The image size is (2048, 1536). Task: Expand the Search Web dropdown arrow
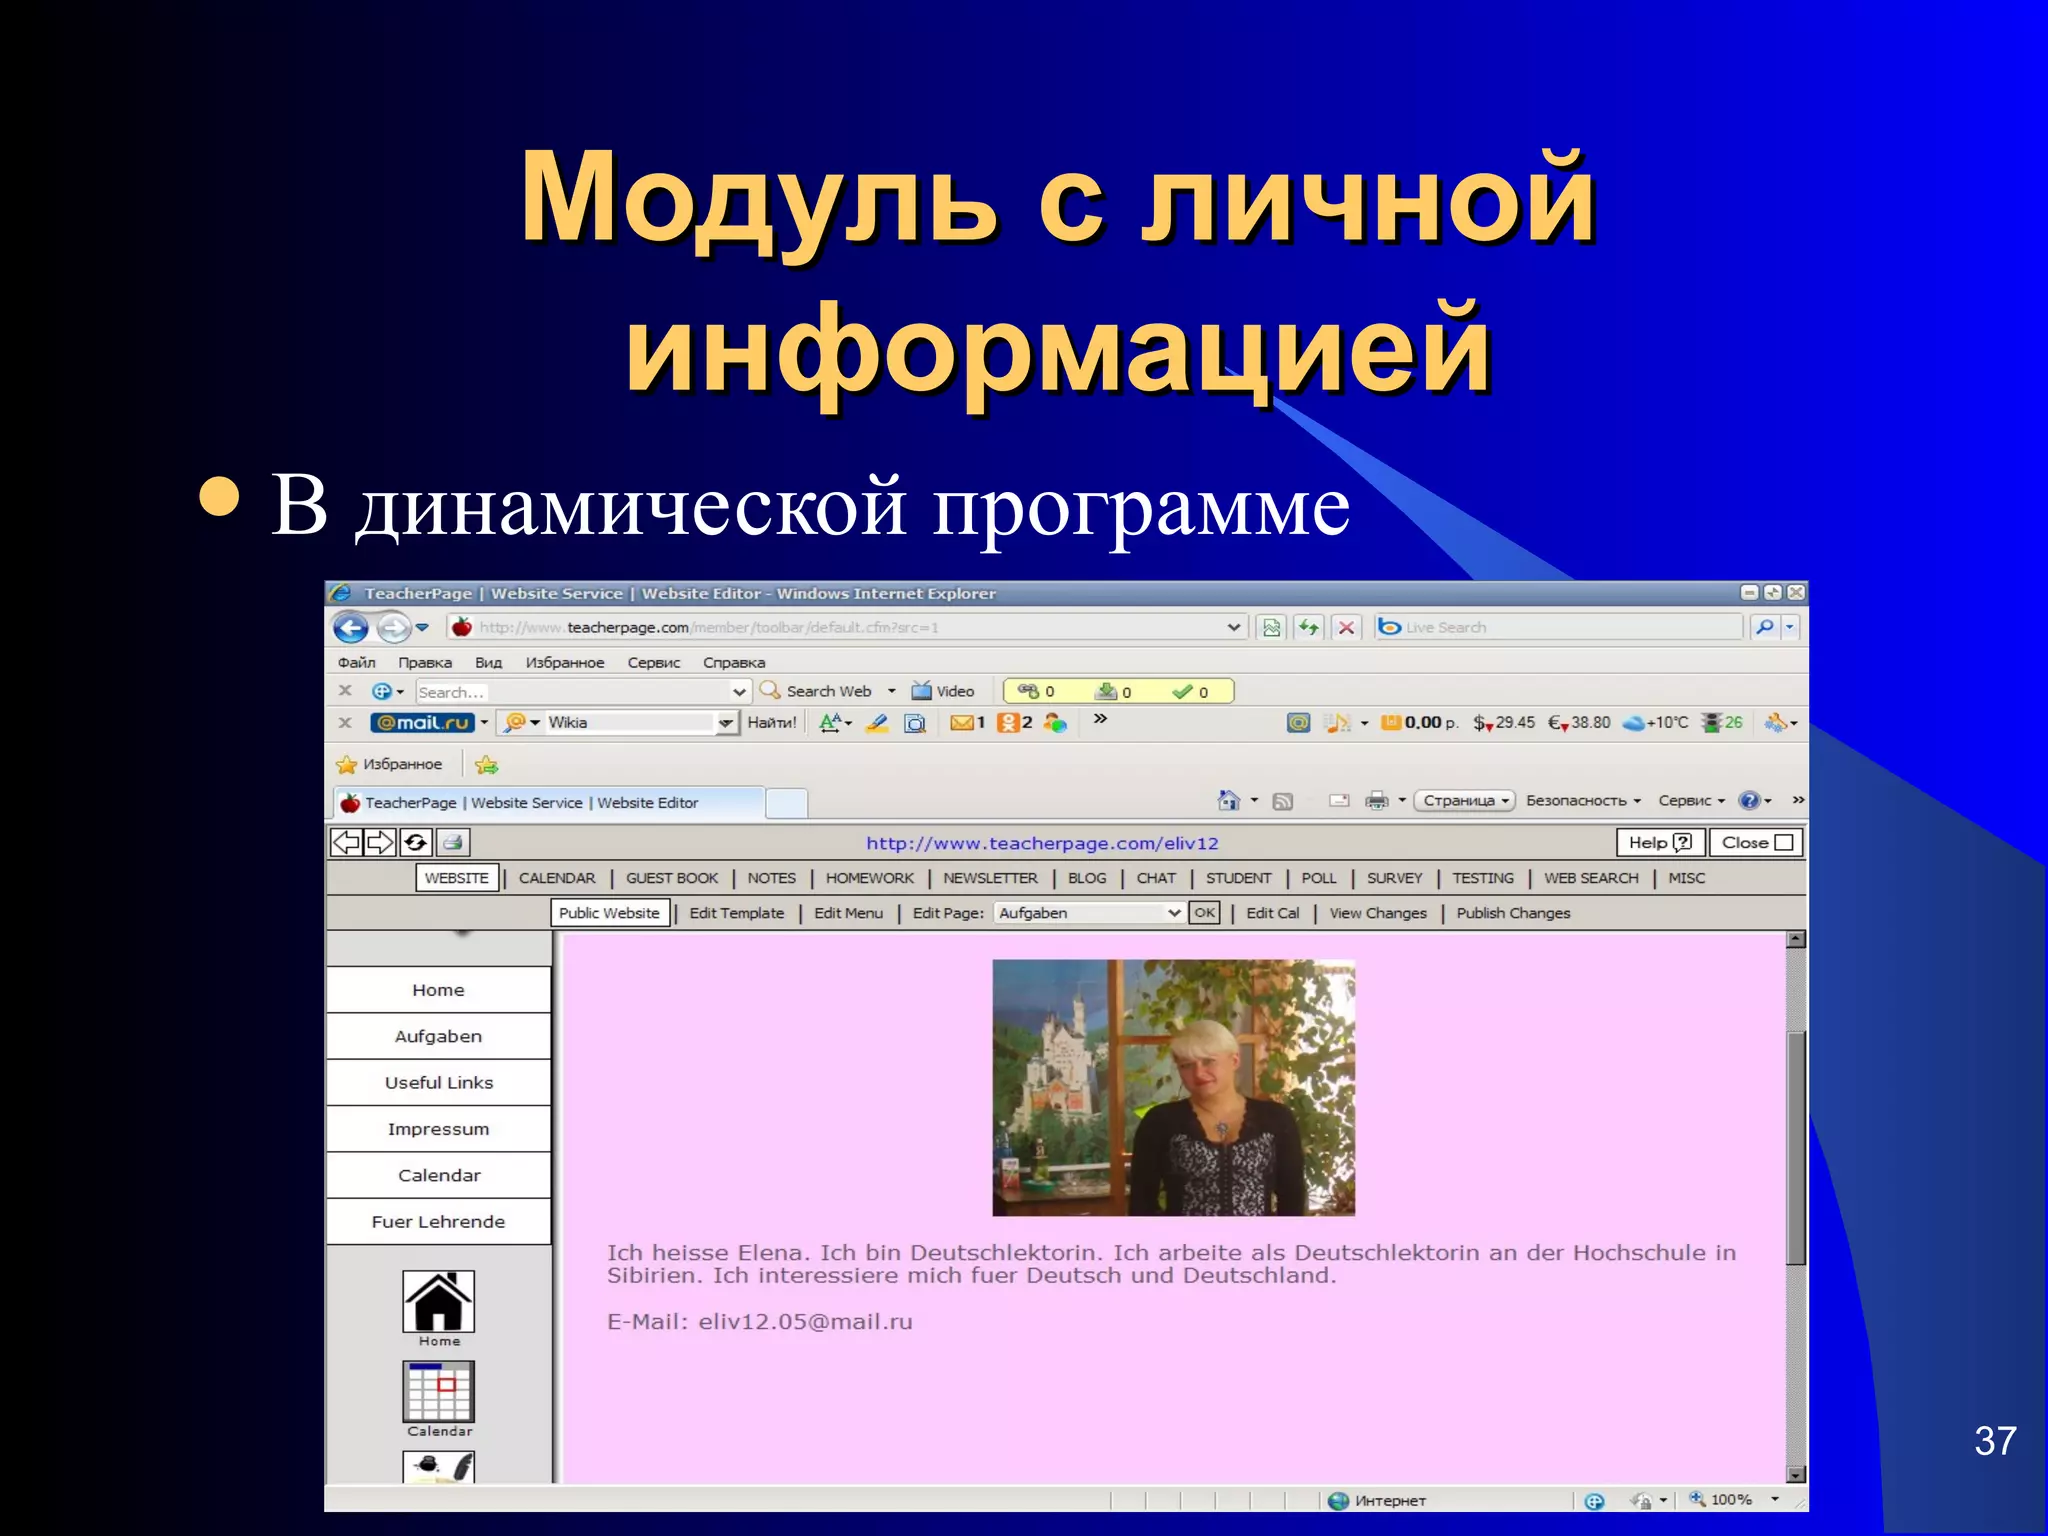[891, 691]
